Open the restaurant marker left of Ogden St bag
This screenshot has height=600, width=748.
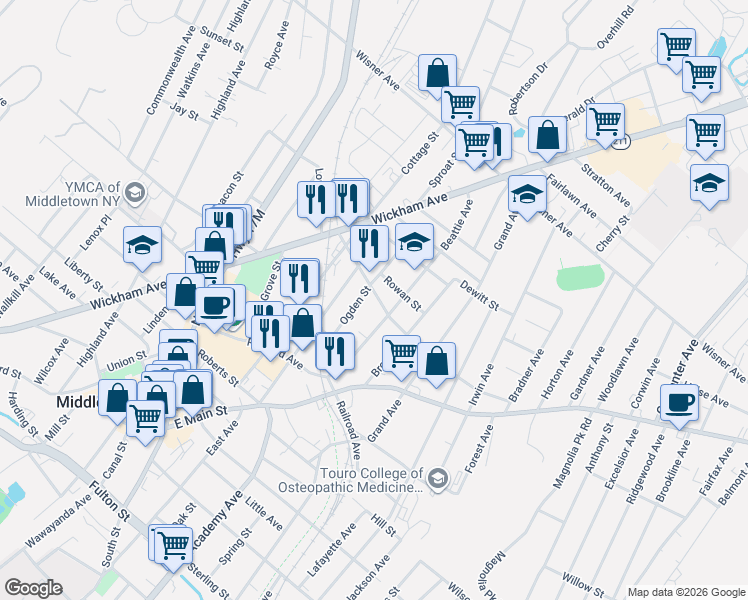pyautogui.click(x=270, y=335)
